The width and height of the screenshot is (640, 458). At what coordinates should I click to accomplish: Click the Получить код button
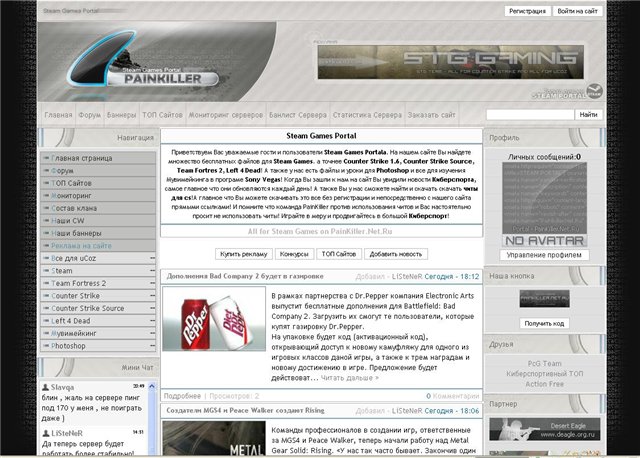coord(543,323)
